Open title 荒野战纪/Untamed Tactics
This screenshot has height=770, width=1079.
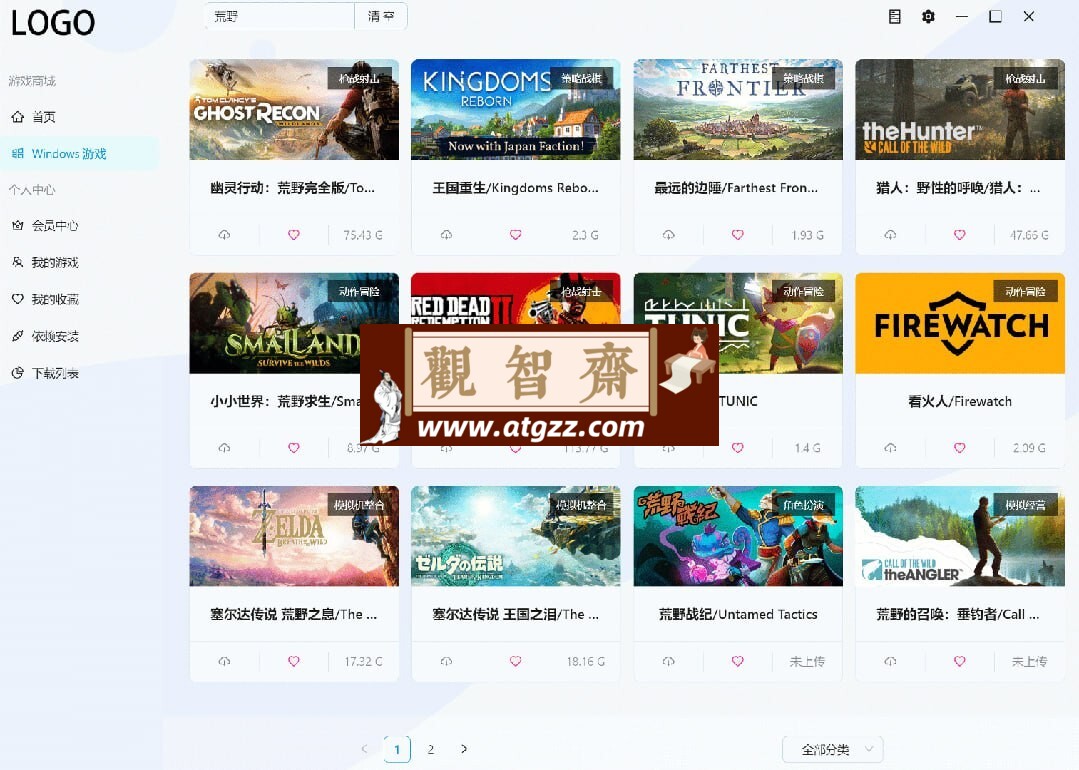point(738,614)
